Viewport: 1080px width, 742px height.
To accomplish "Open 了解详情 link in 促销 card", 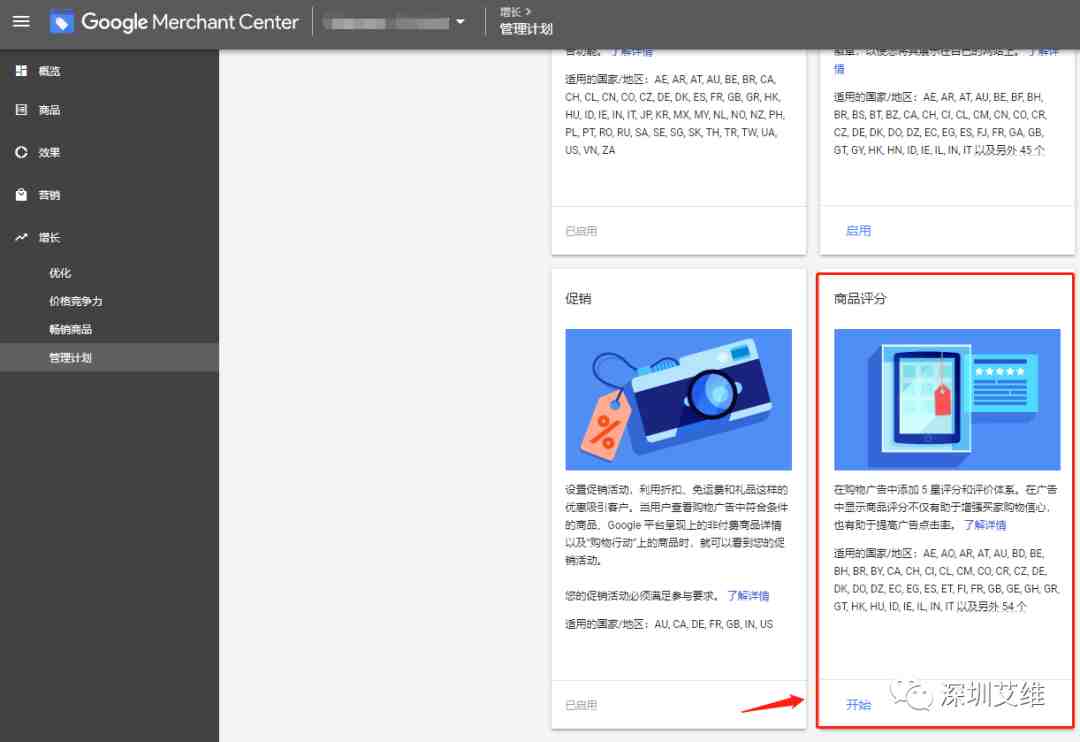I will click(748, 596).
